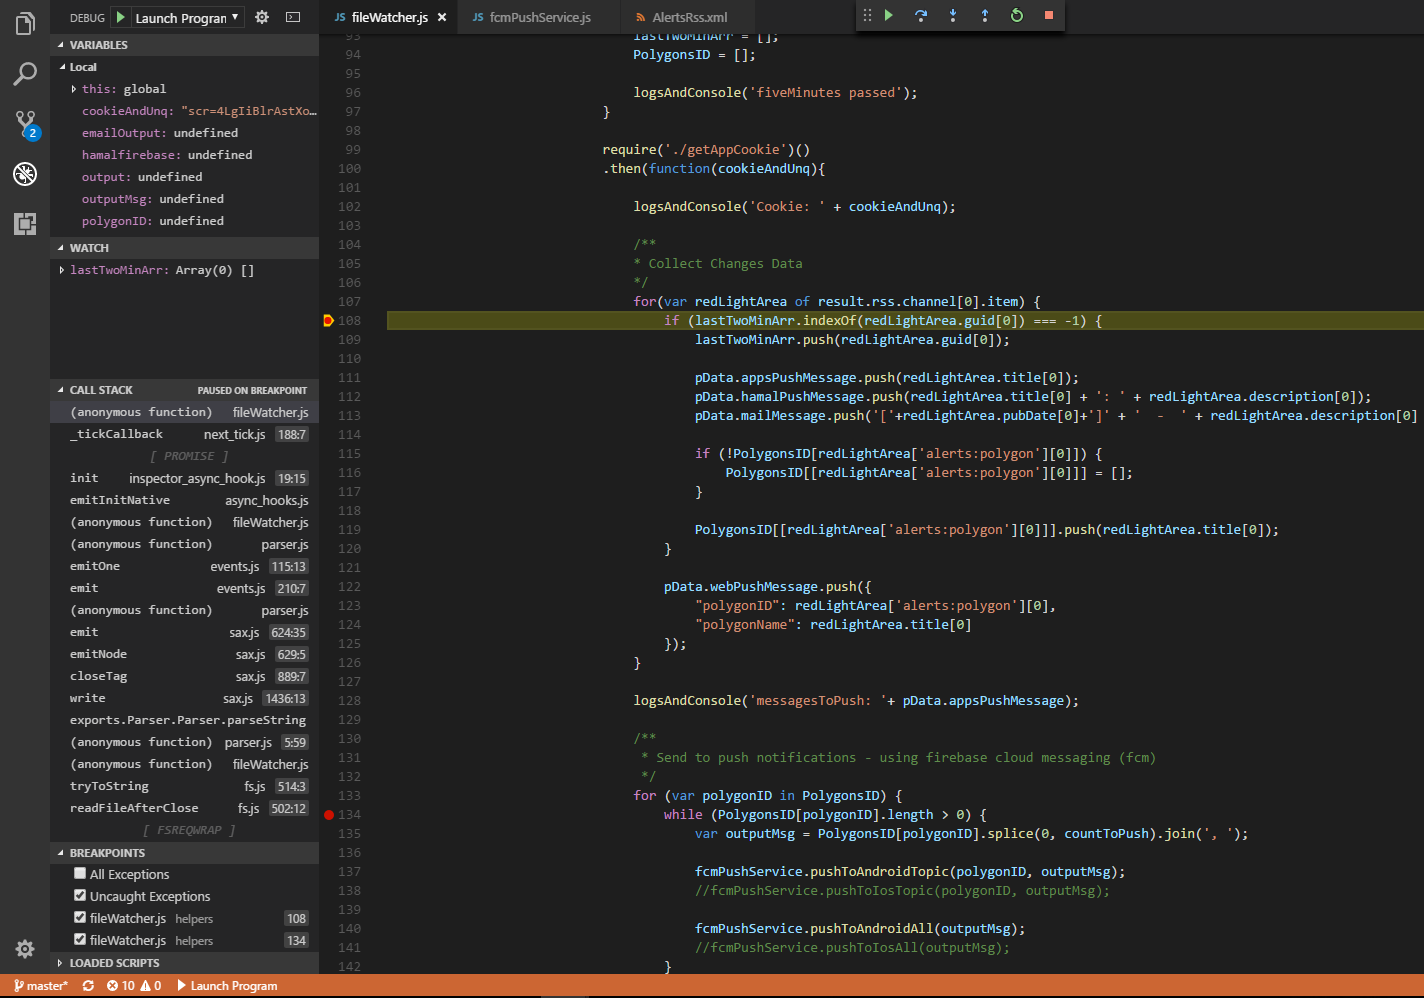1424x998 pixels.
Task: Open launch.json configuration gear icon
Action: tap(262, 17)
